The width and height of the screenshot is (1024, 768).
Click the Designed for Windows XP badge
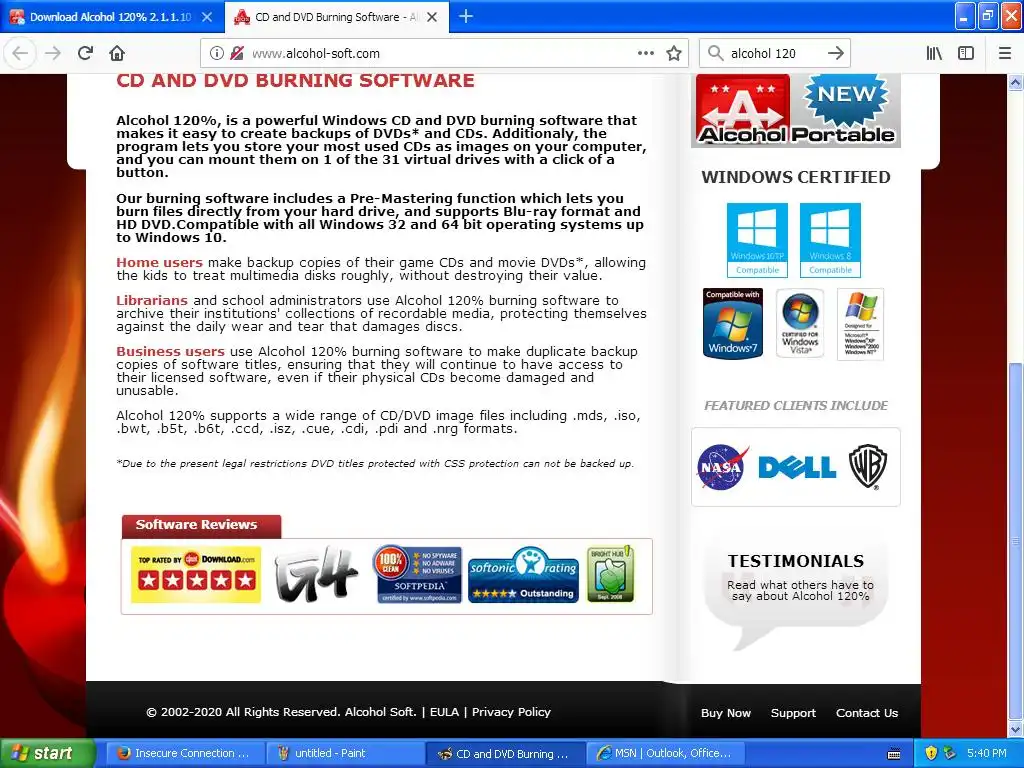click(x=861, y=324)
